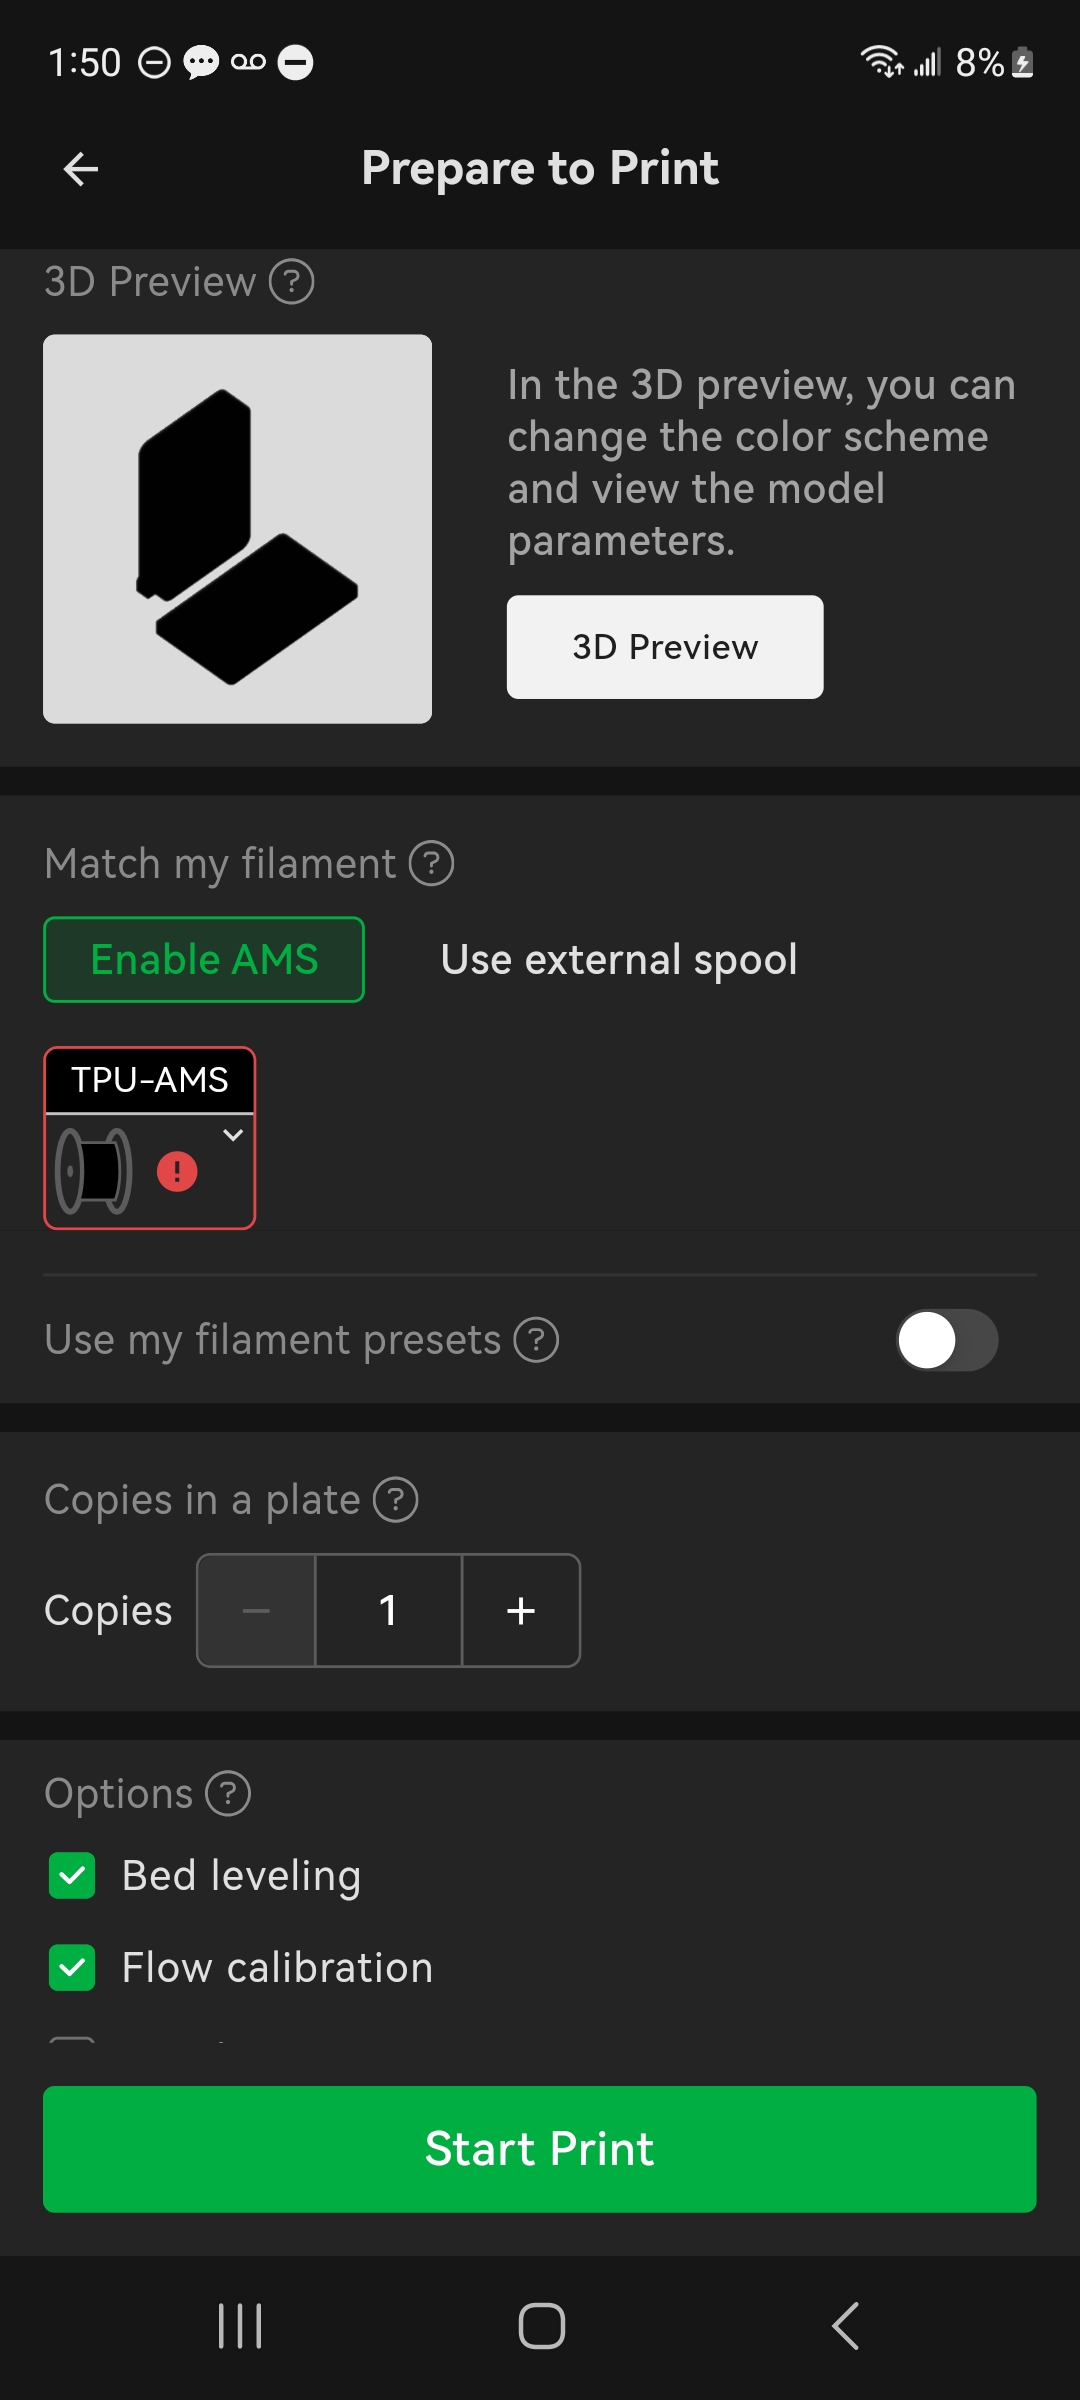Switch to Use external spool
This screenshot has height=2400, width=1080.
pos(619,960)
